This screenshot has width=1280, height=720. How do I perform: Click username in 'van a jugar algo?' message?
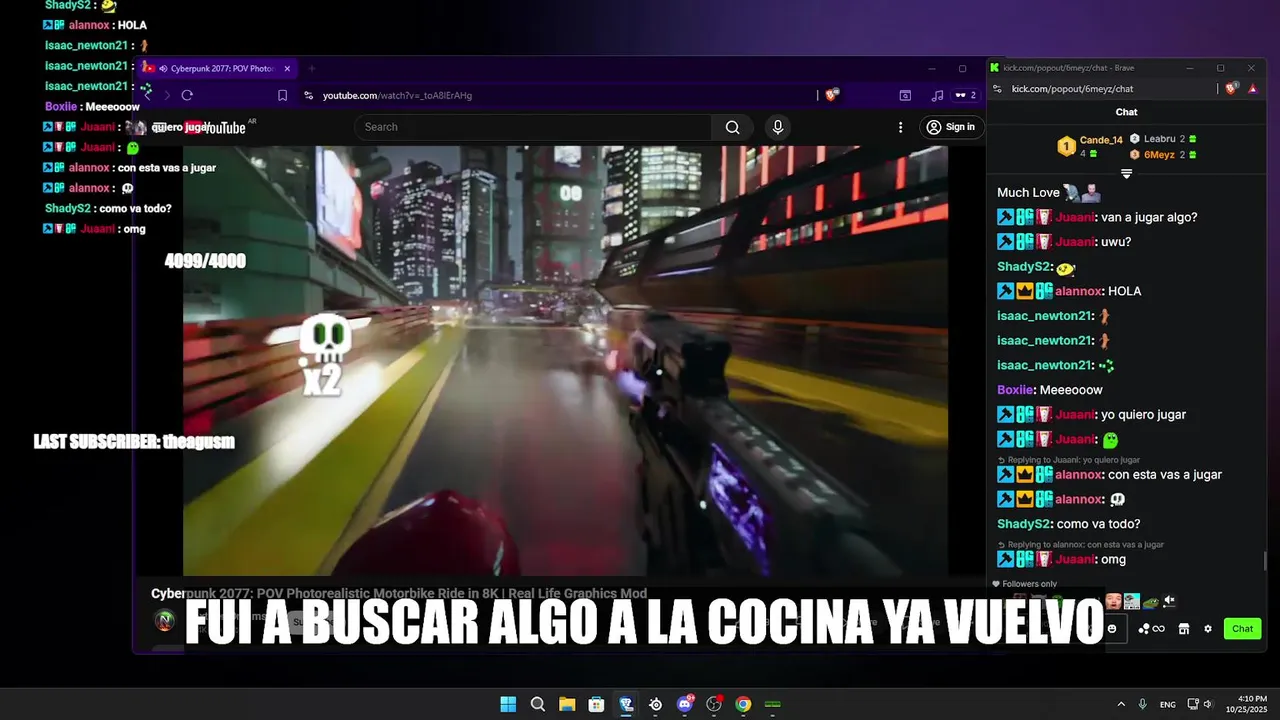tap(1075, 217)
